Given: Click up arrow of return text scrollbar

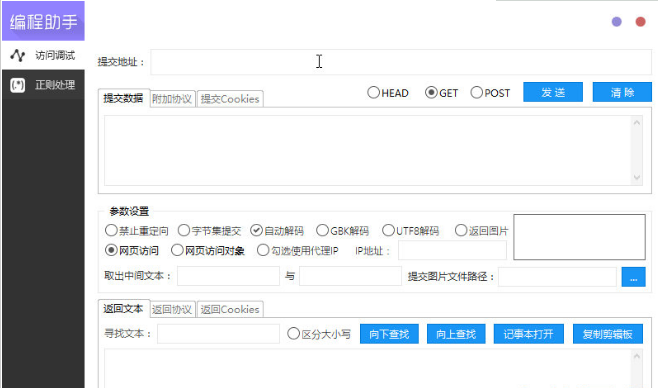Looking at the screenshot, I should pyautogui.click(x=637, y=357).
